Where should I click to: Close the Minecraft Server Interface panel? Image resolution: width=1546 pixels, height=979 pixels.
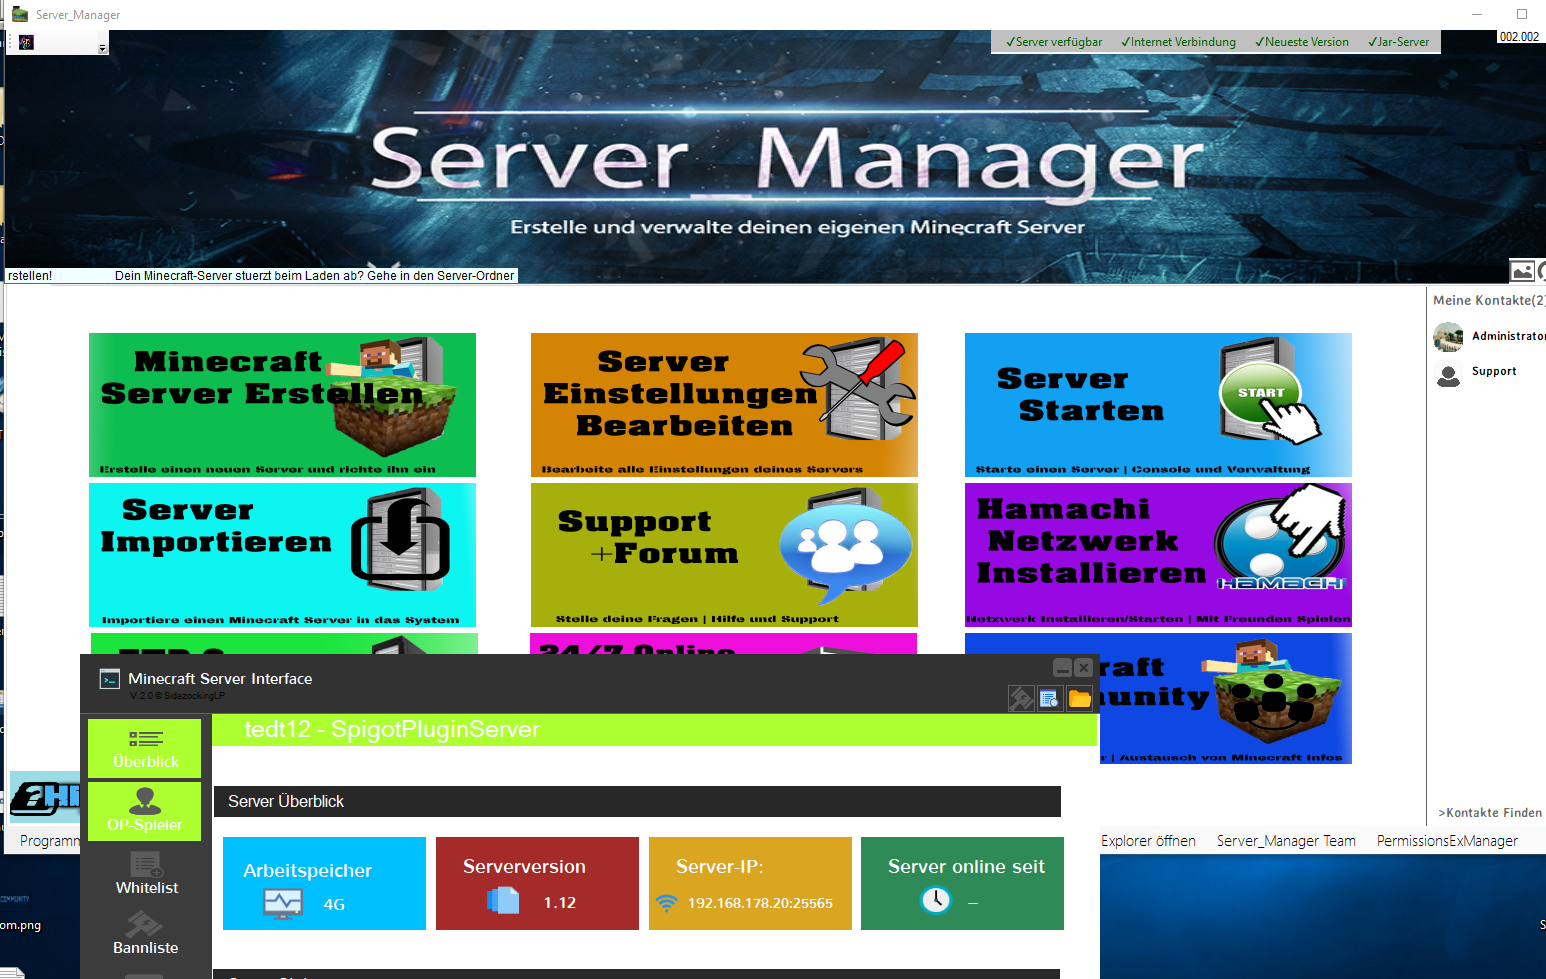tap(1083, 668)
